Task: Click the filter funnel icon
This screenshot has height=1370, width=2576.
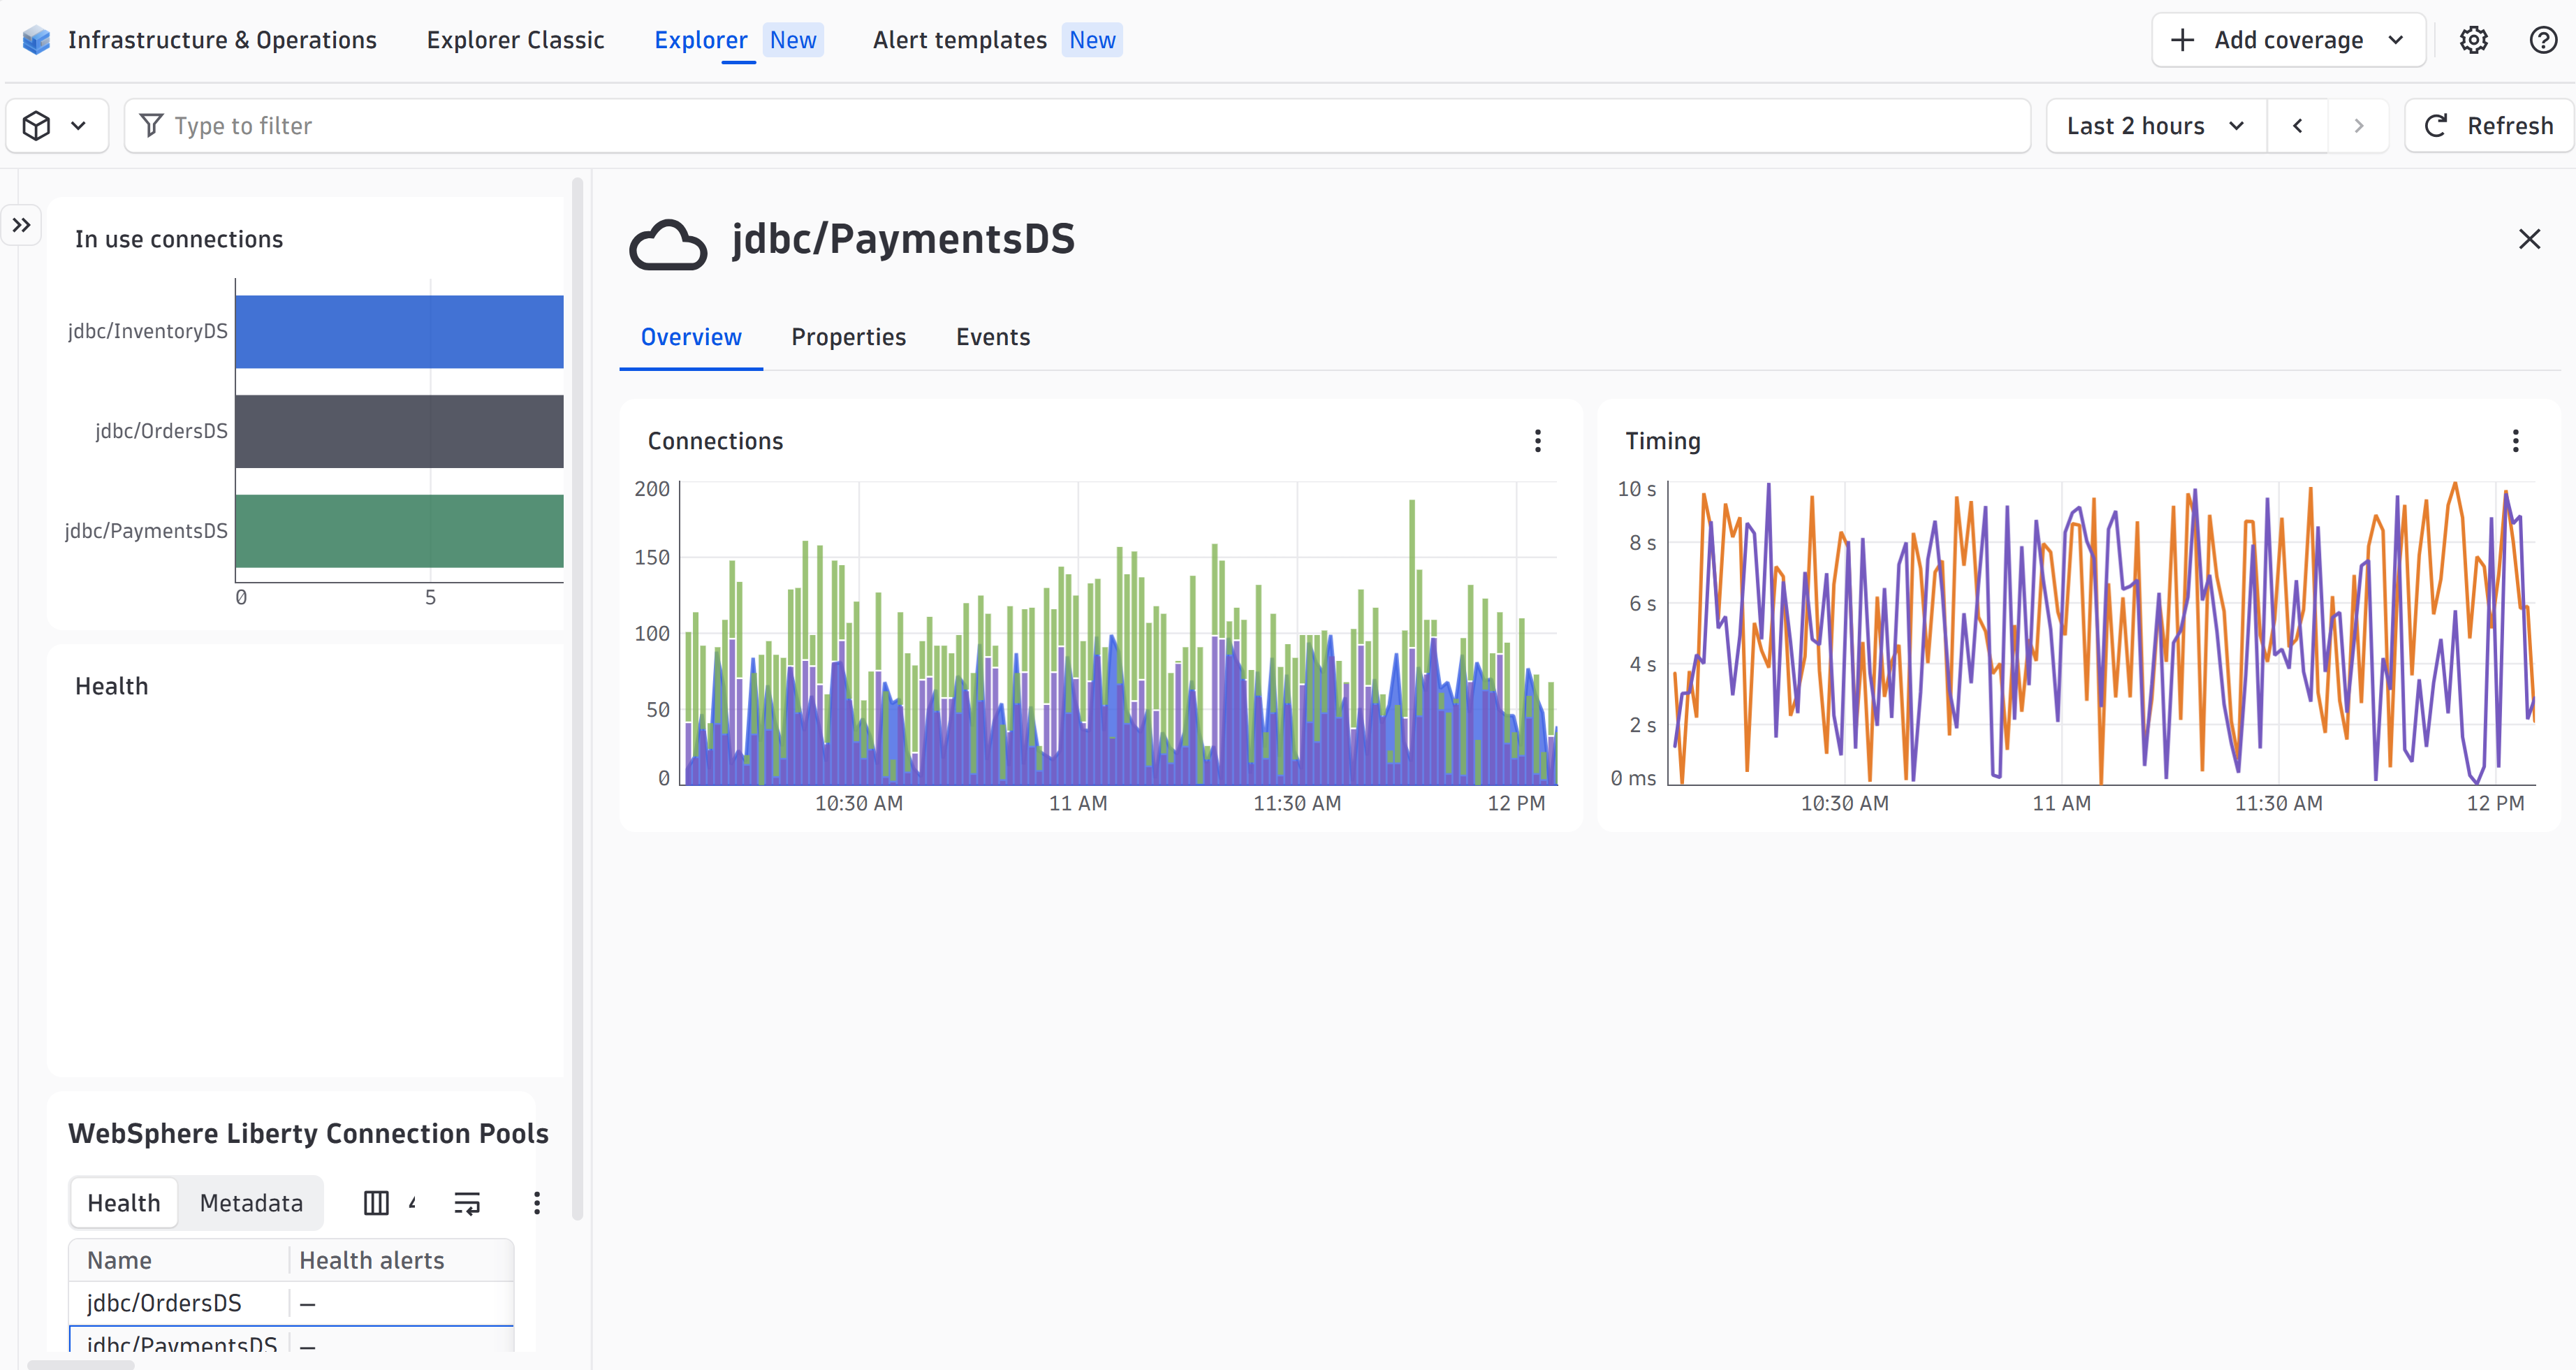Action: pos(151,125)
